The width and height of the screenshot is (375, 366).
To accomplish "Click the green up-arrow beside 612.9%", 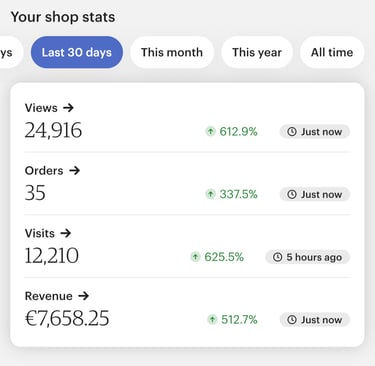I will 210,131.
